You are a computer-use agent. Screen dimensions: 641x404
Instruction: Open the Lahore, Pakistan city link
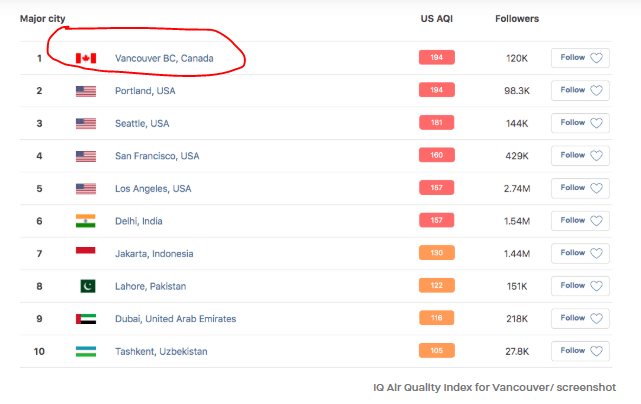coord(150,286)
